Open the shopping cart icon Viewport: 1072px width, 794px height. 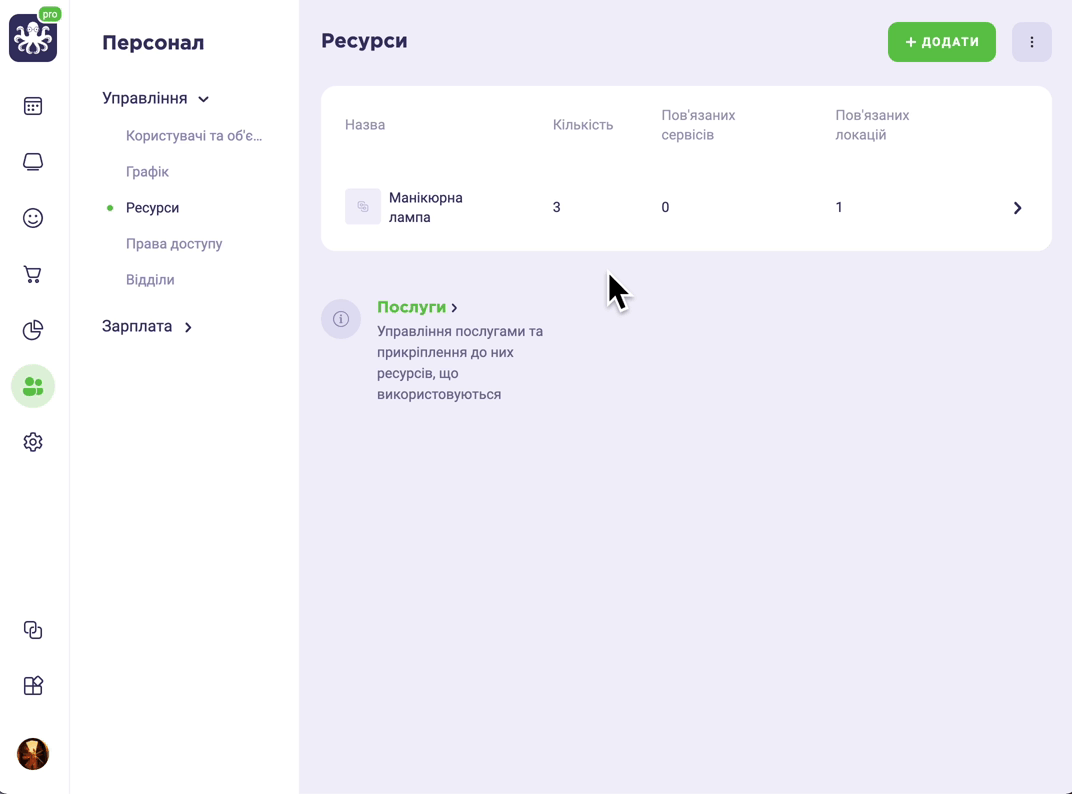tap(33, 274)
